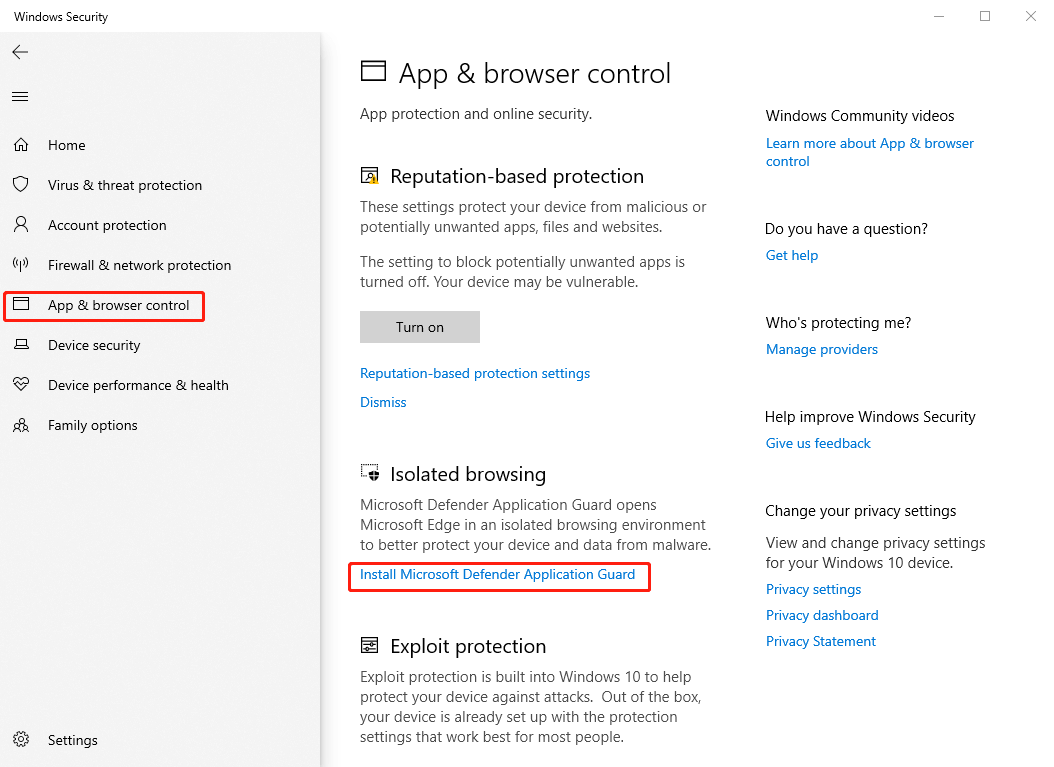This screenshot has height=767, width=1054.
Task: Click Device performance & health heart icon
Action: point(21,385)
